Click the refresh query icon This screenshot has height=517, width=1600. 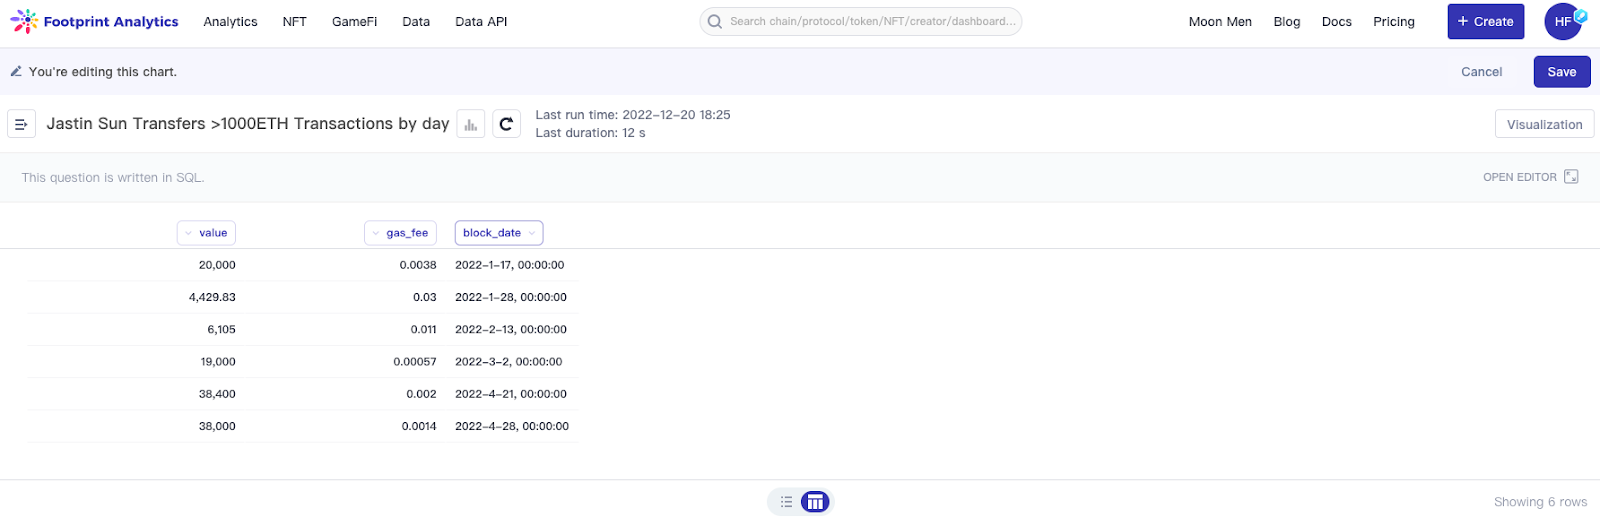[x=506, y=124]
